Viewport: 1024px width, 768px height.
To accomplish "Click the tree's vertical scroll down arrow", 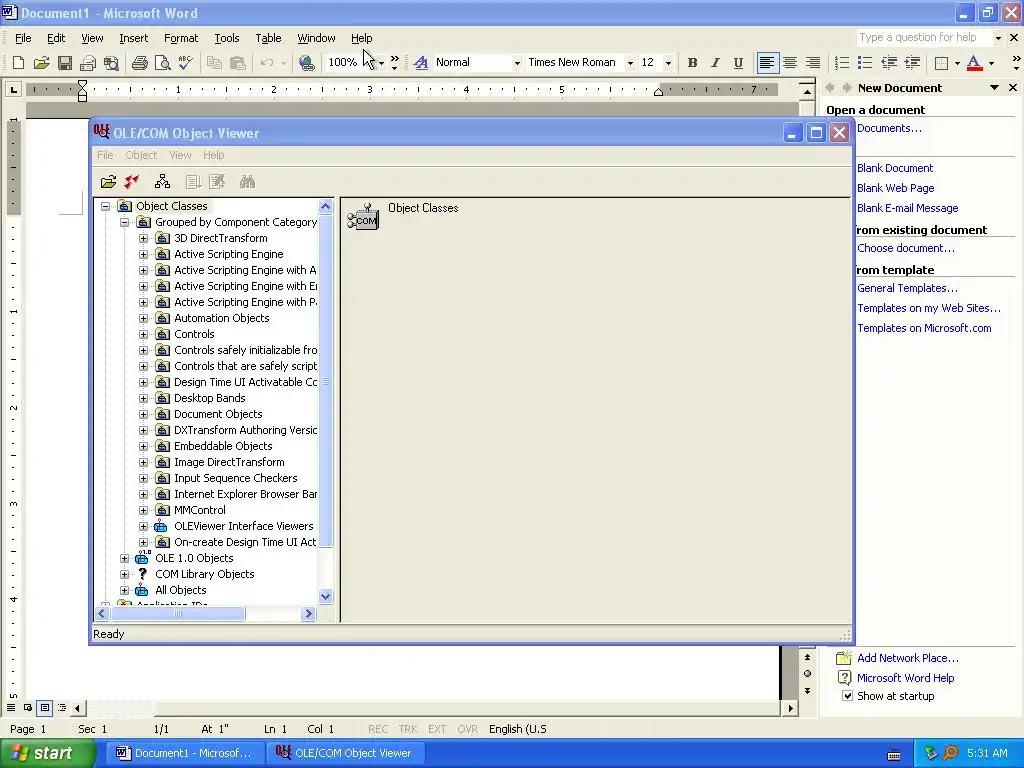I will [325, 596].
